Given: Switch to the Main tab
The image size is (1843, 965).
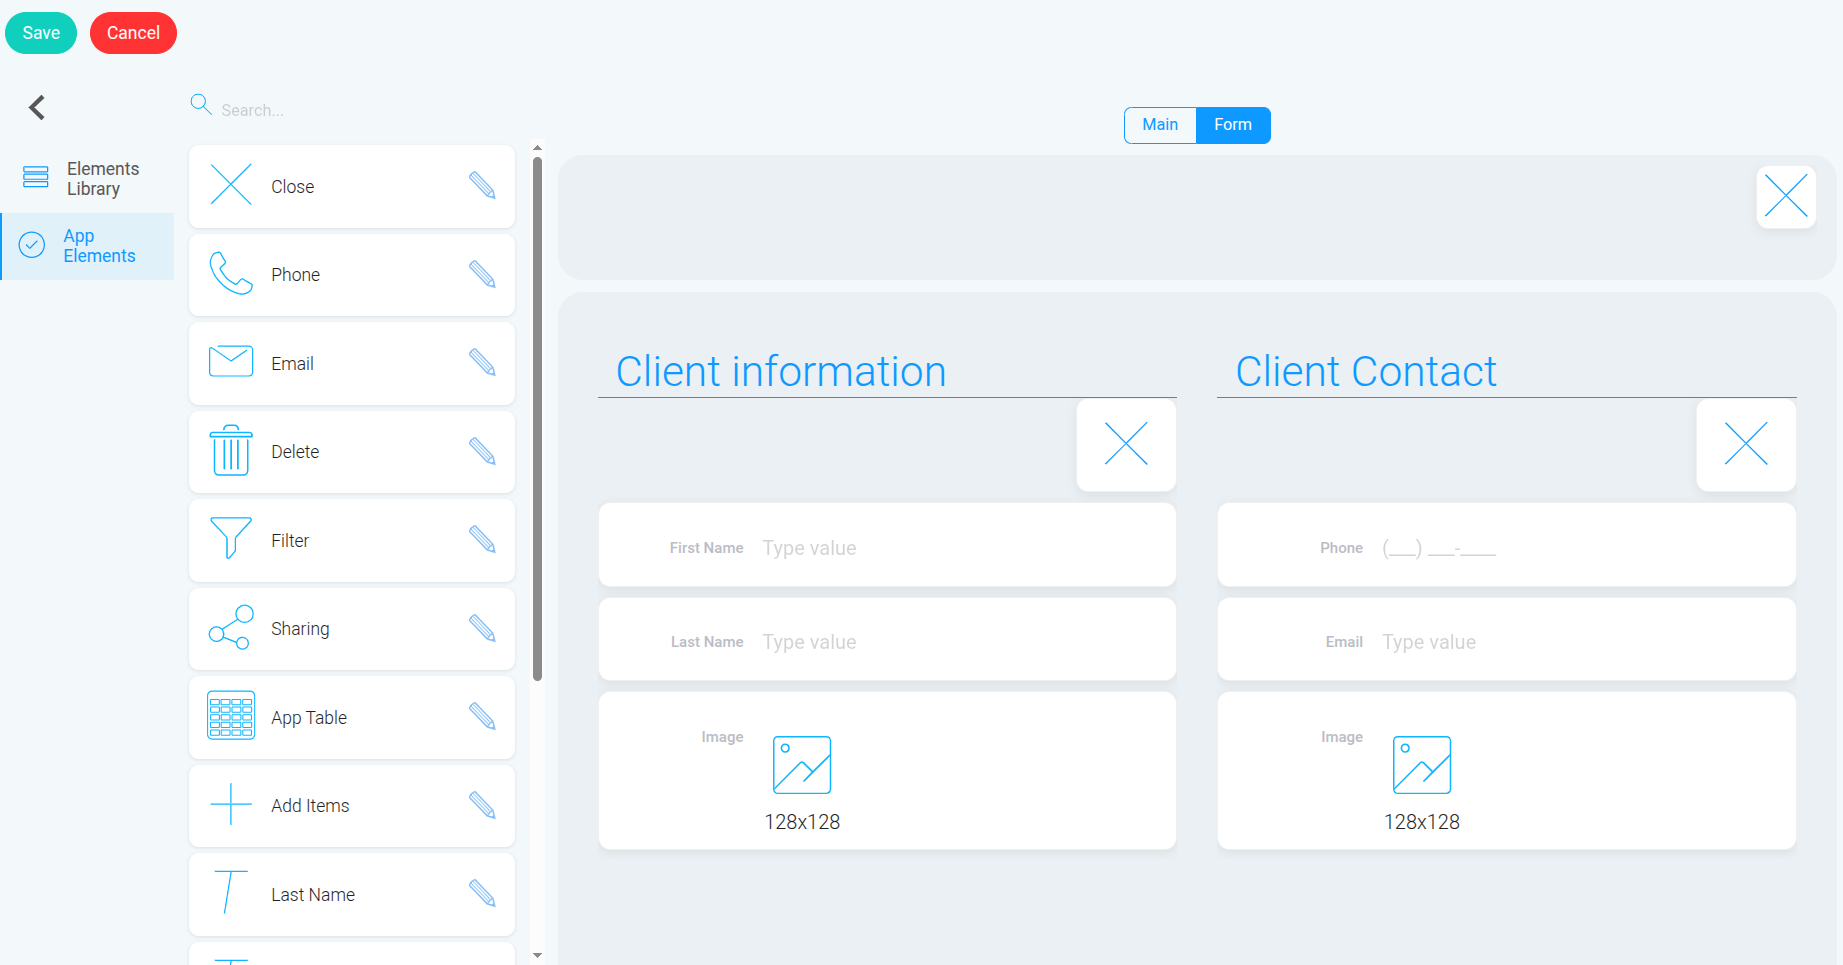Looking at the screenshot, I should [x=1160, y=125].
